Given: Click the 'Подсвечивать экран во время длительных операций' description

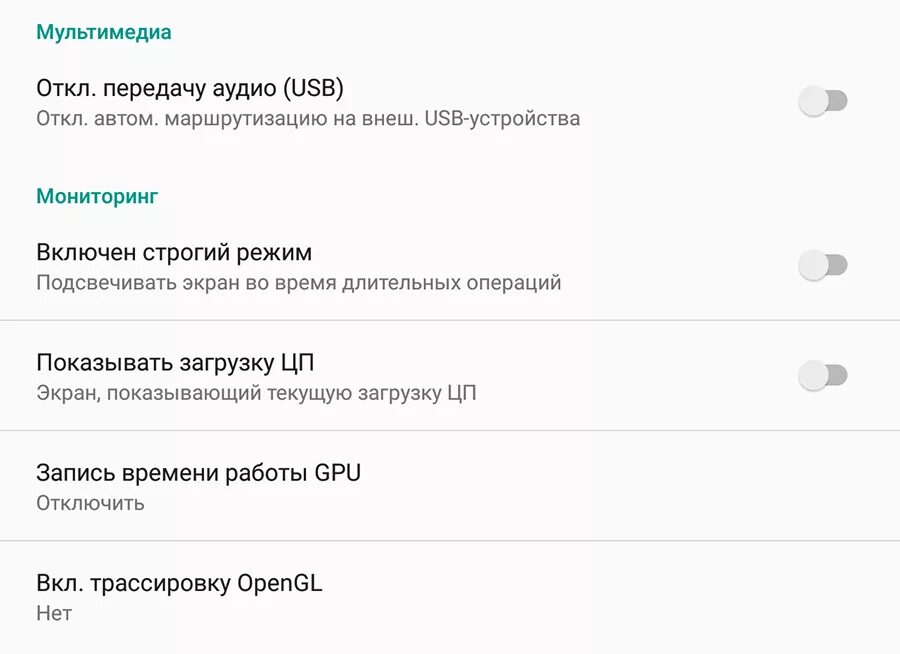Looking at the screenshot, I should tap(298, 283).
